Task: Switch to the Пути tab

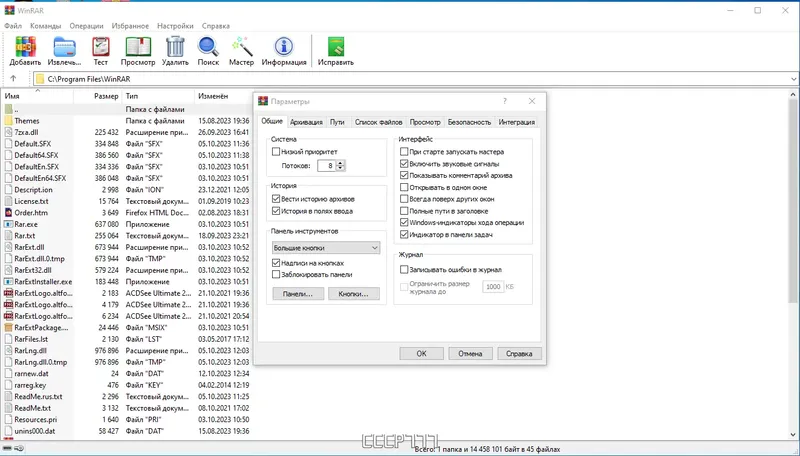Action: pyautogui.click(x=337, y=122)
